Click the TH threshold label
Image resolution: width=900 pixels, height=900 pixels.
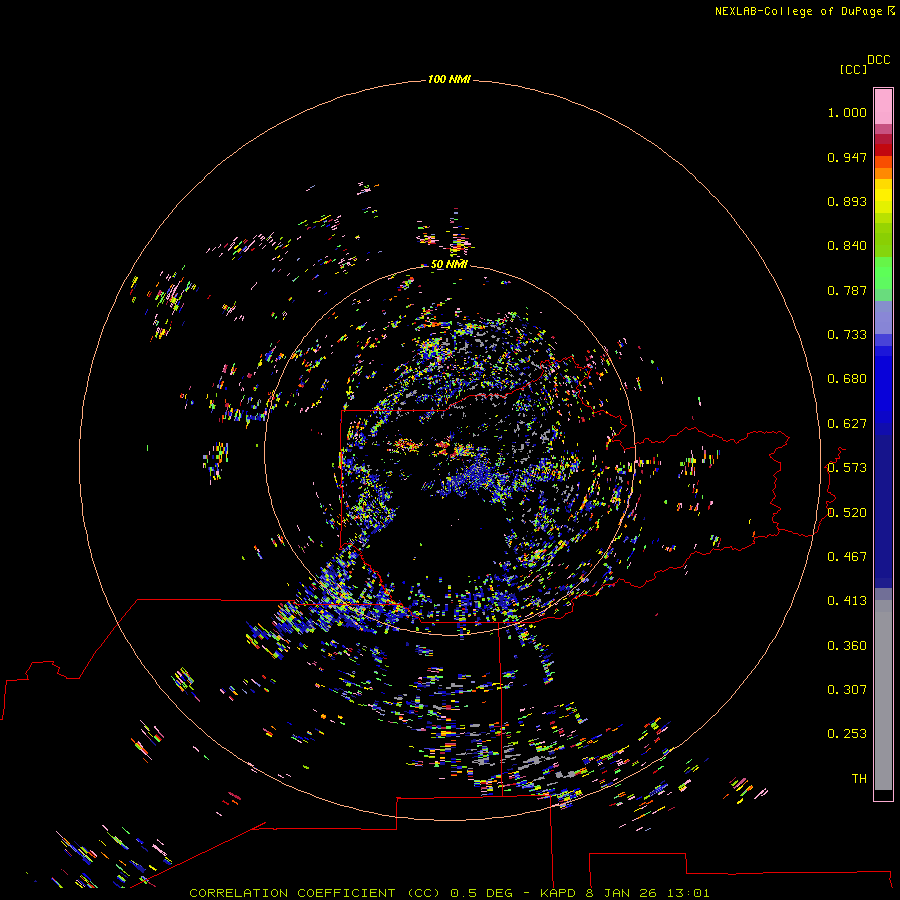[x=859, y=779]
